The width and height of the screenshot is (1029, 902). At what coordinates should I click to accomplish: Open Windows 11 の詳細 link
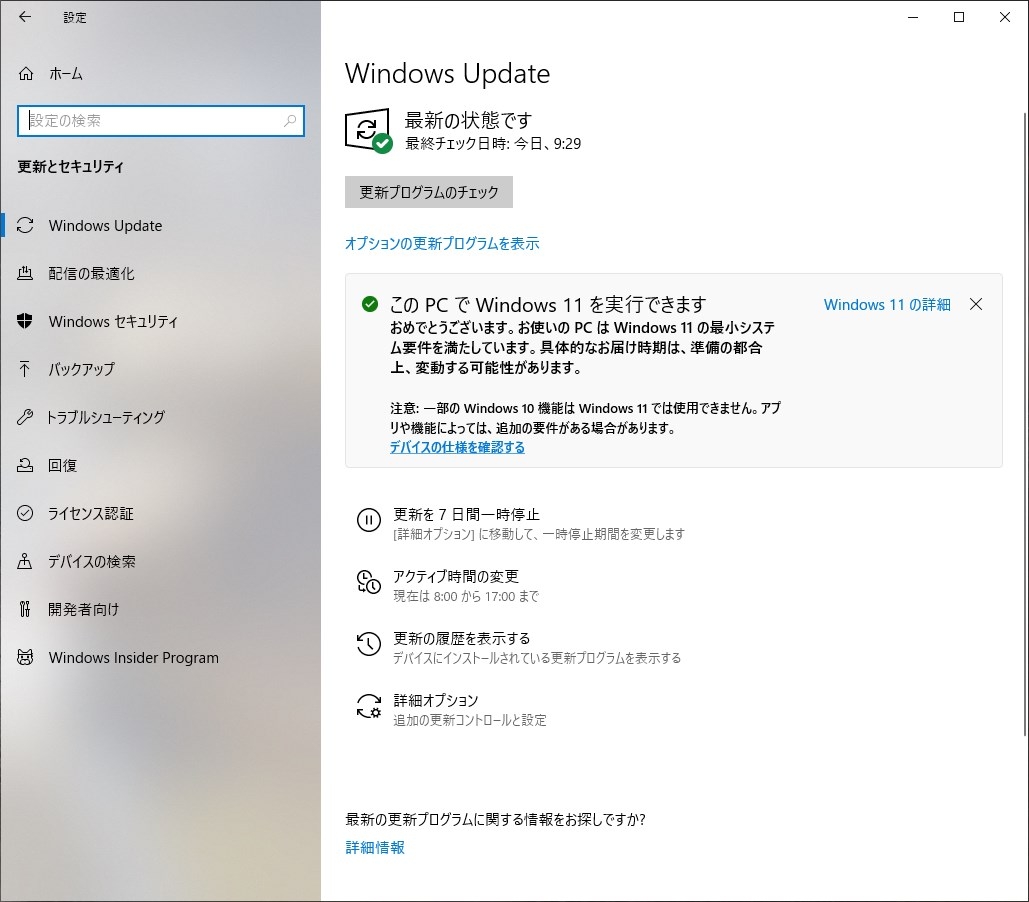click(887, 305)
